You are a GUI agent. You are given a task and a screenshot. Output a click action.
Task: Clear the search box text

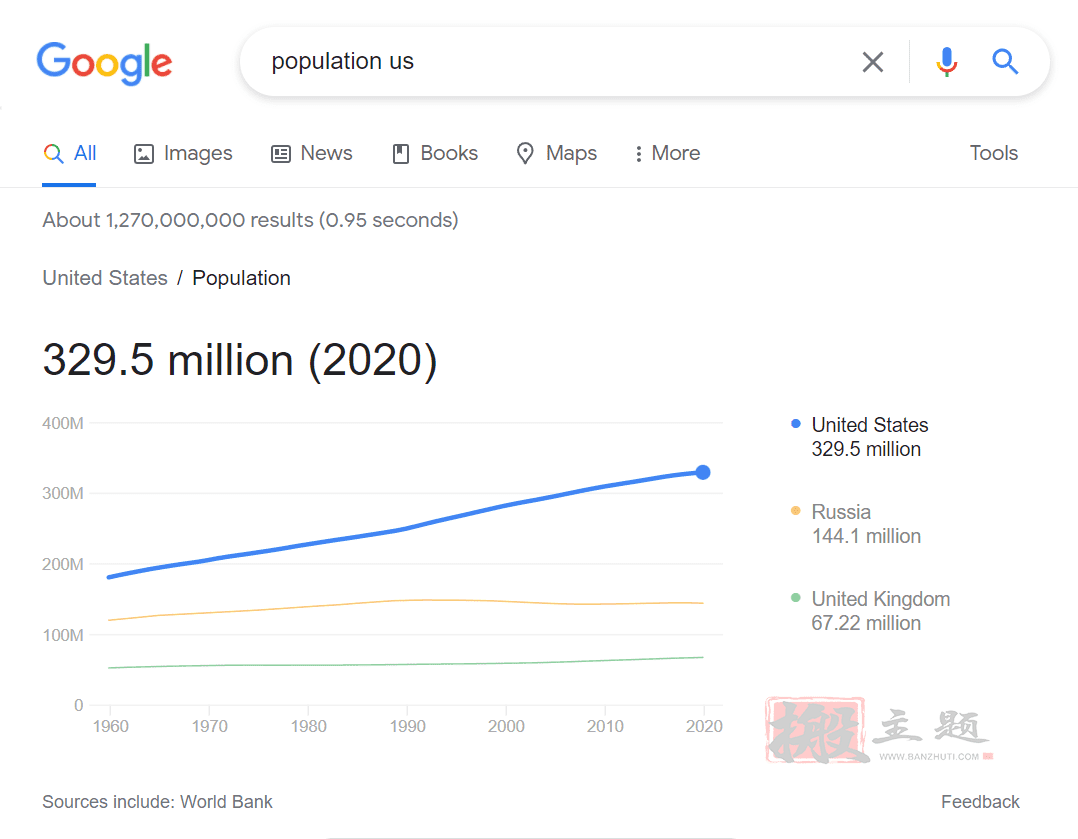pos(872,62)
